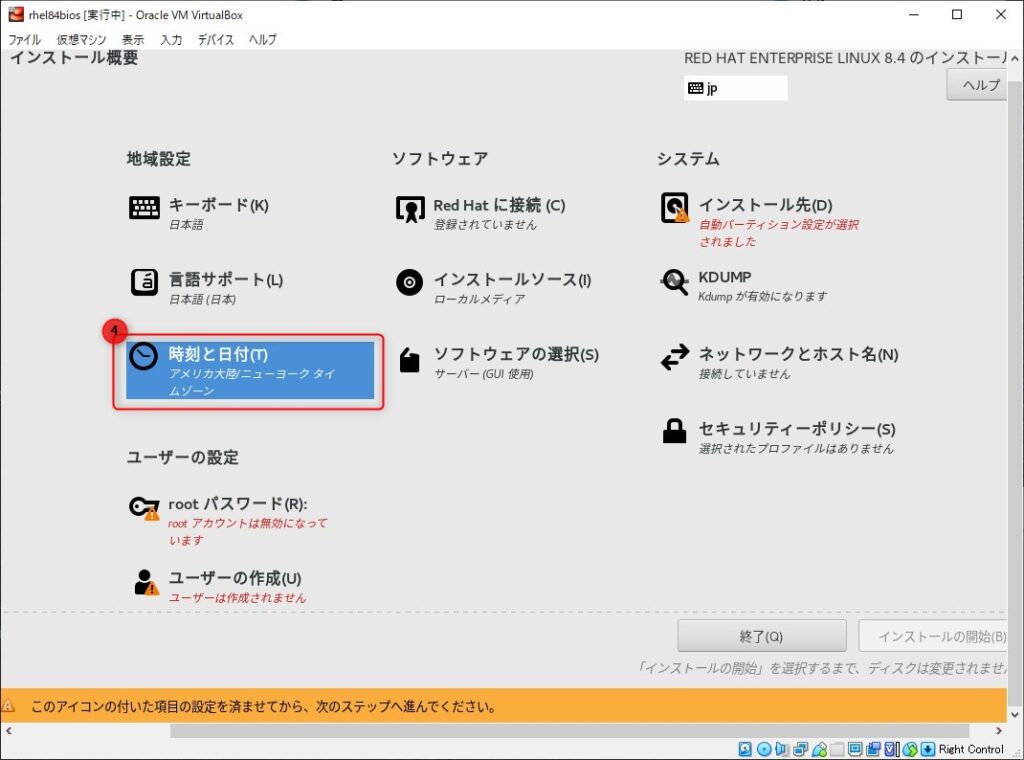Viewport: 1024px width, 760px height.
Task: Open the ヘルプ menu in the menu bar
Action: click(x=263, y=40)
